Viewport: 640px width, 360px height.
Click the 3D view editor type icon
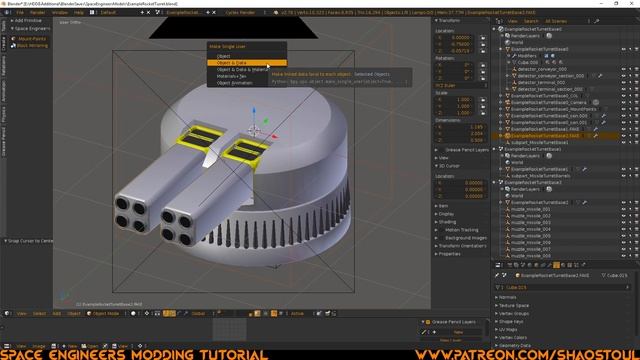(x=7, y=313)
